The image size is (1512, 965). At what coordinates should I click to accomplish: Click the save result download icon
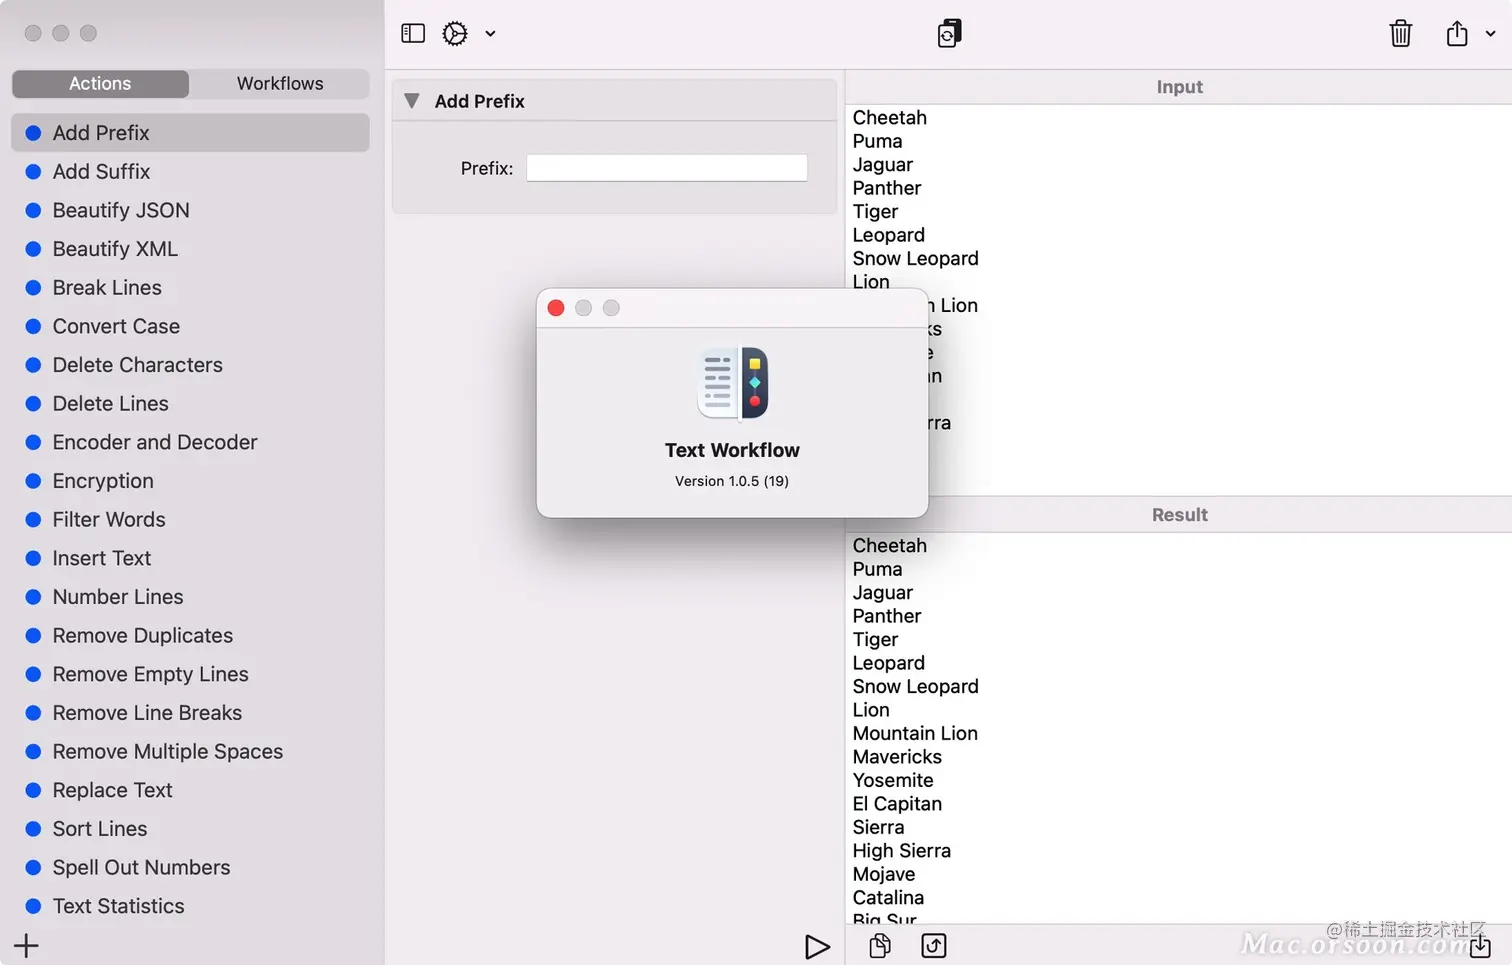[x=1480, y=946]
